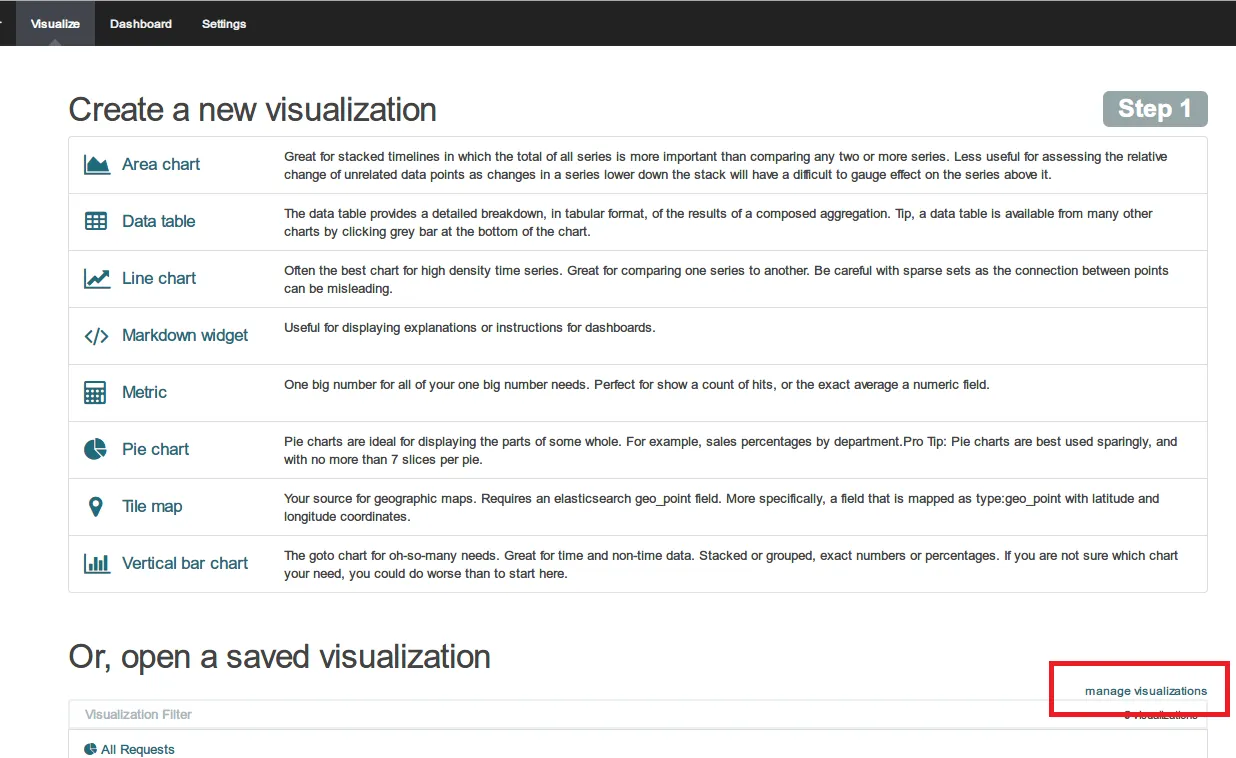The image size is (1236, 758).
Task: Switch to the Visualize tab
Action: pyautogui.click(x=55, y=22)
